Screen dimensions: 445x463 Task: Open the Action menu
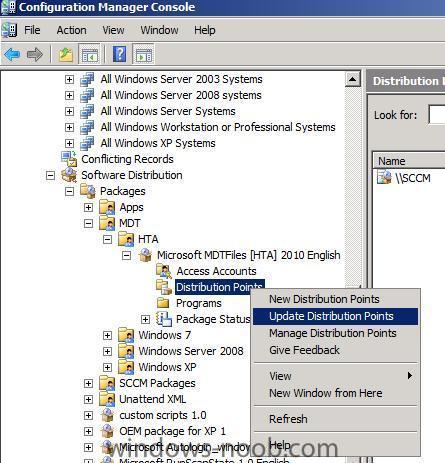click(x=71, y=30)
